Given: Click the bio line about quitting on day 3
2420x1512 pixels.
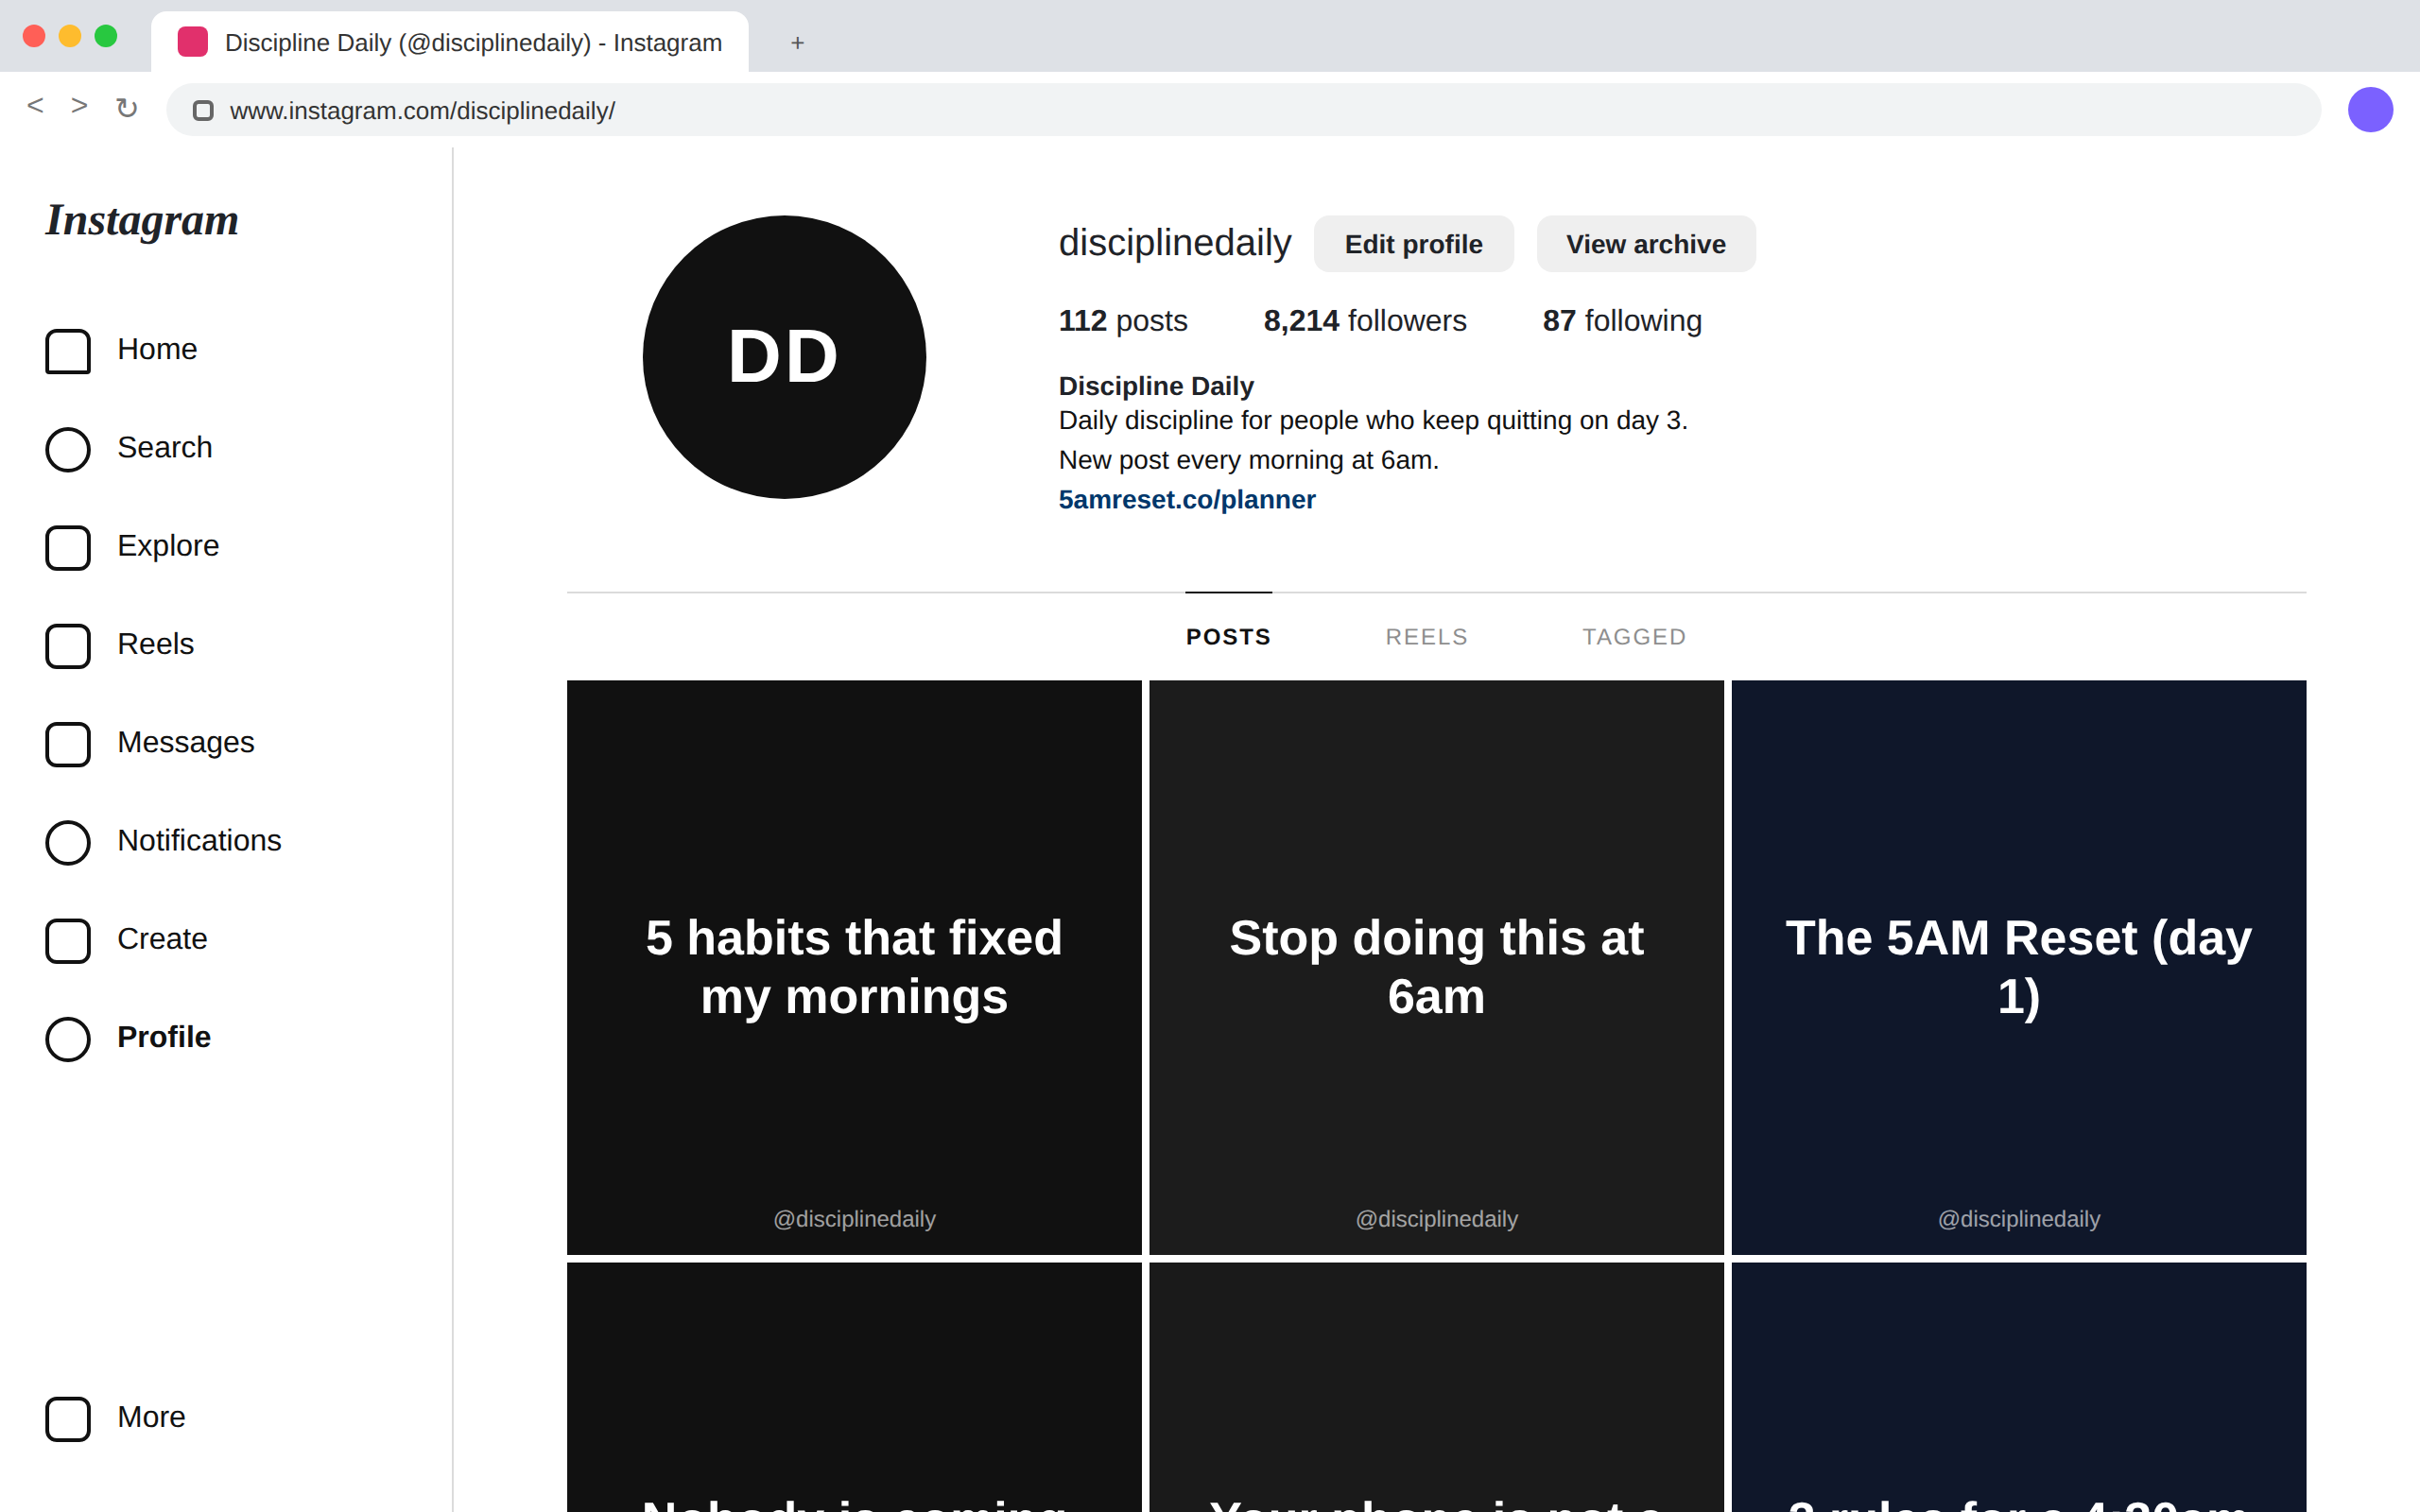Looking at the screenshot, I should 1373,420.
